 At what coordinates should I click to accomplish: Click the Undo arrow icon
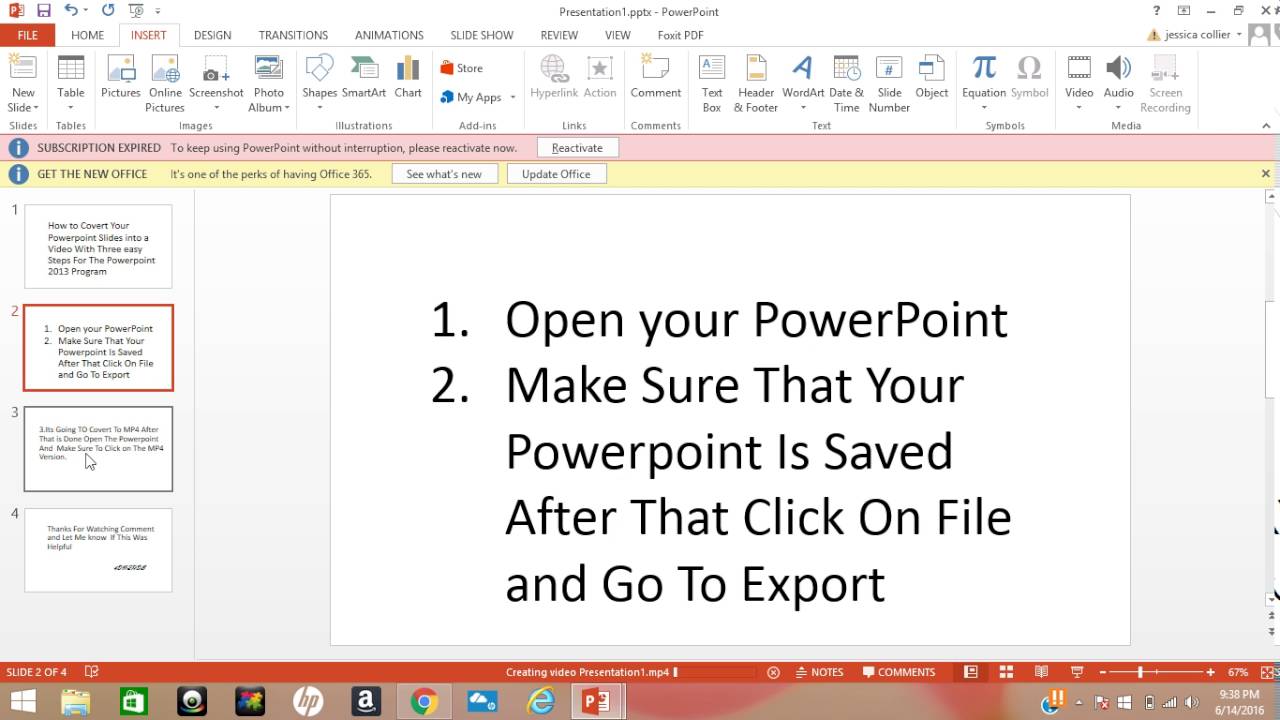[x=70, y=11]
